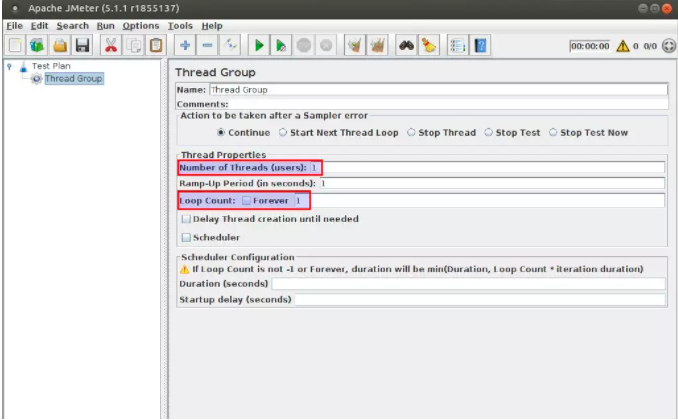Click the Stop test round icon
Screen dimensions: 678x420
pos(304,45)
